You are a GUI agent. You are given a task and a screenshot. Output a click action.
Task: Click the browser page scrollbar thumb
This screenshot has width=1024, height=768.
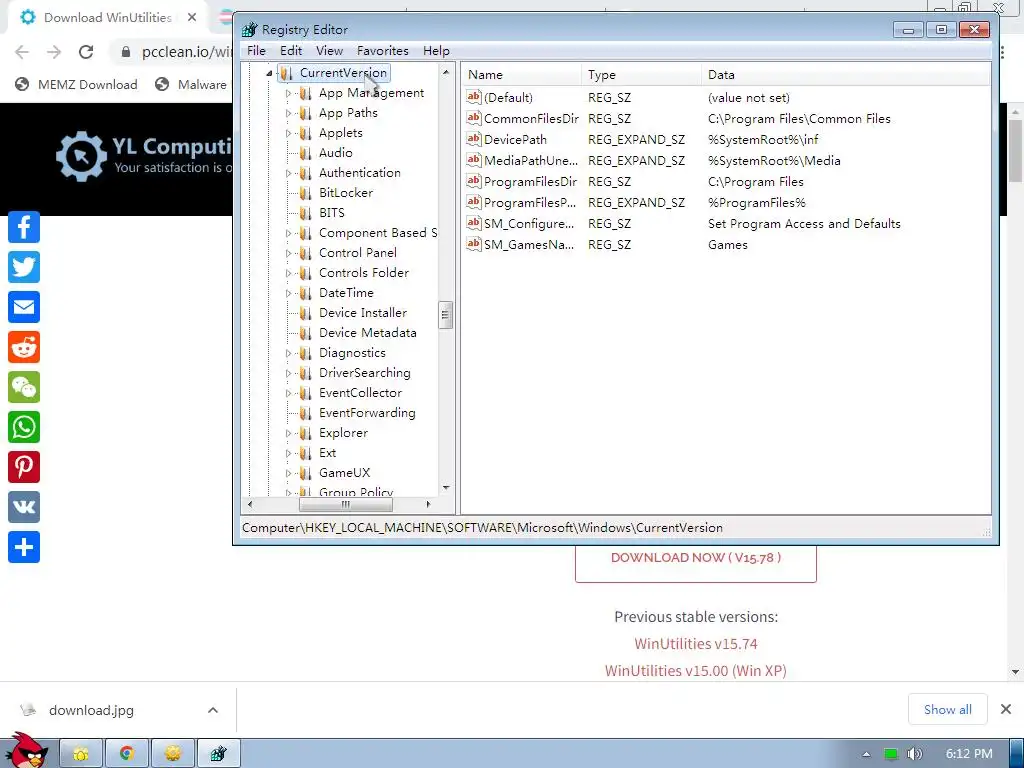1016,151
